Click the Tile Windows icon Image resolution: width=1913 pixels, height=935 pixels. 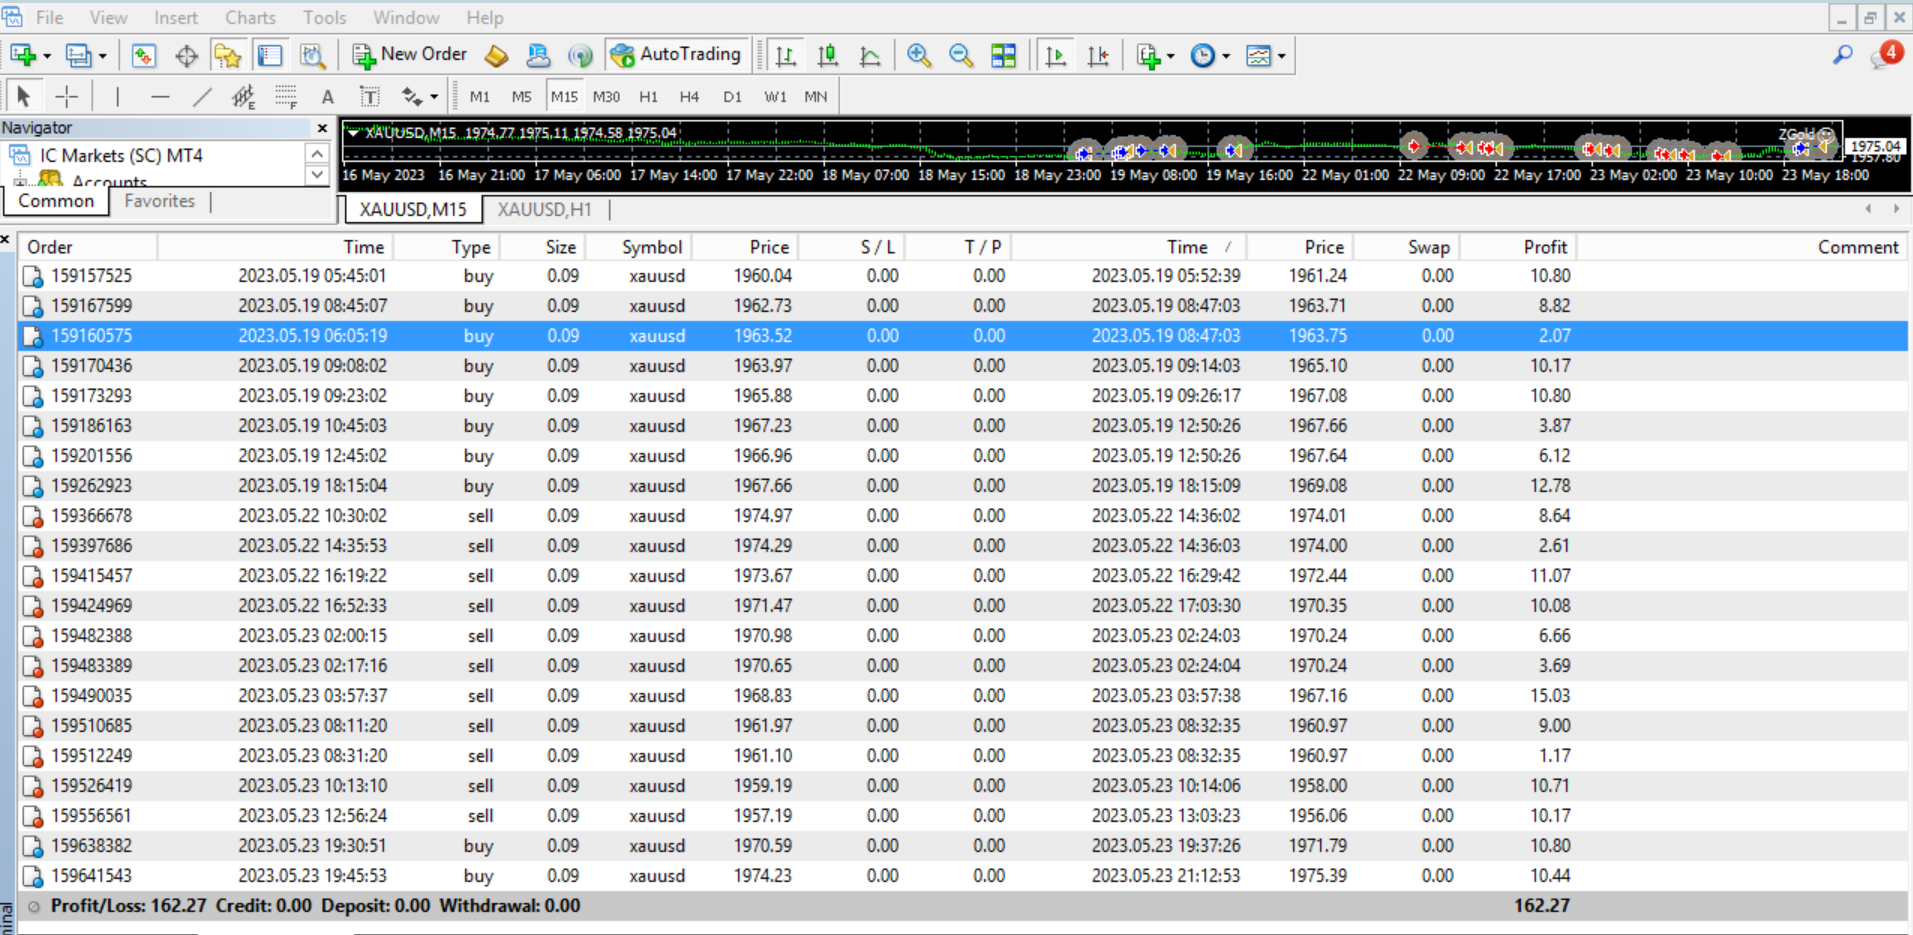1003,56
